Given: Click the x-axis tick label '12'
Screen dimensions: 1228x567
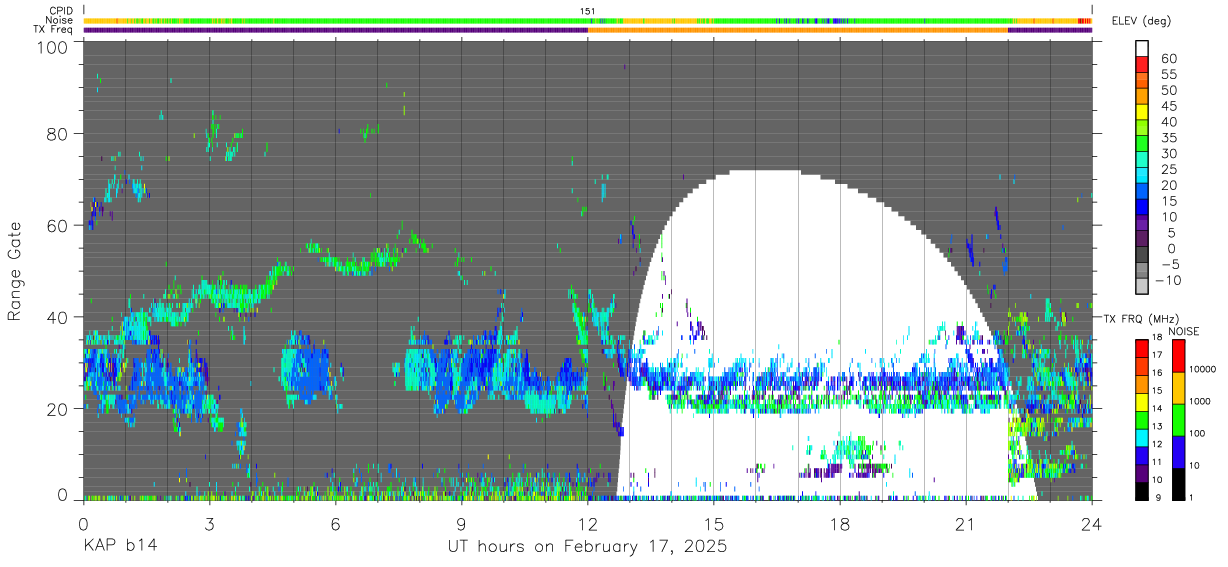Looking at the screenshot, I should (x=587, y=524).
